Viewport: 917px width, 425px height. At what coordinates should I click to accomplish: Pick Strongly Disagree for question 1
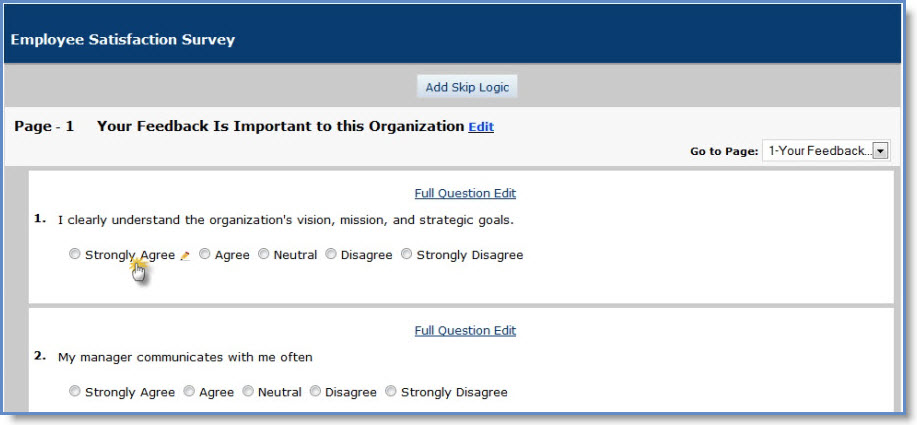(x=407, y=255)
